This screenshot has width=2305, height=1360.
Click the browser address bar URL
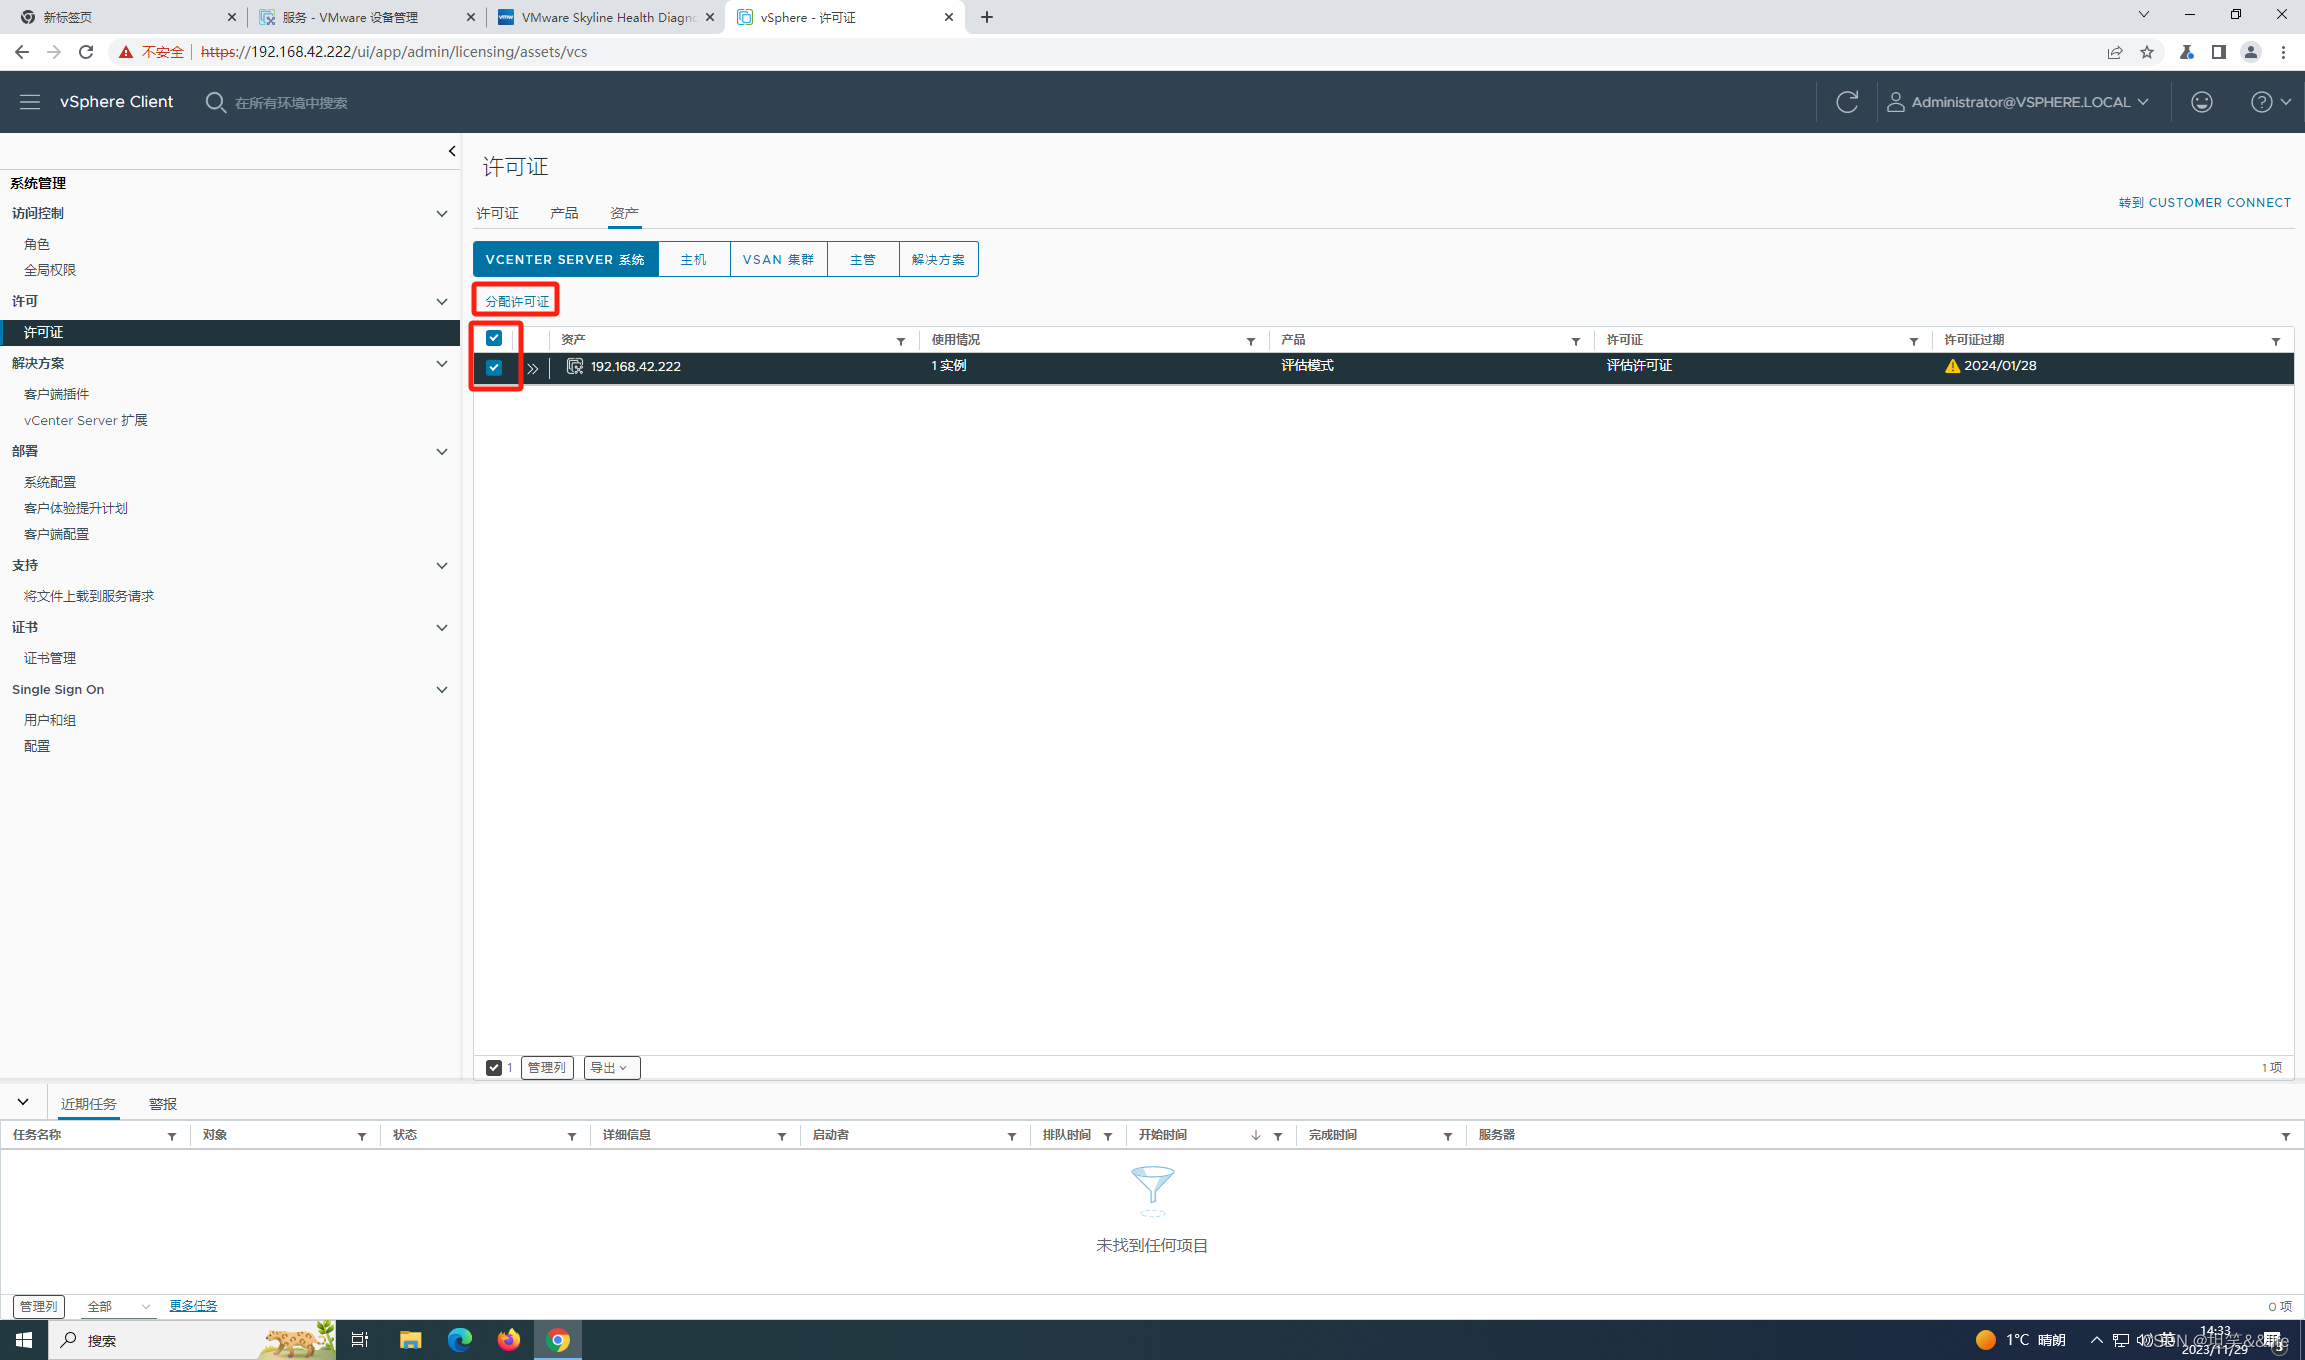[394, 52]
